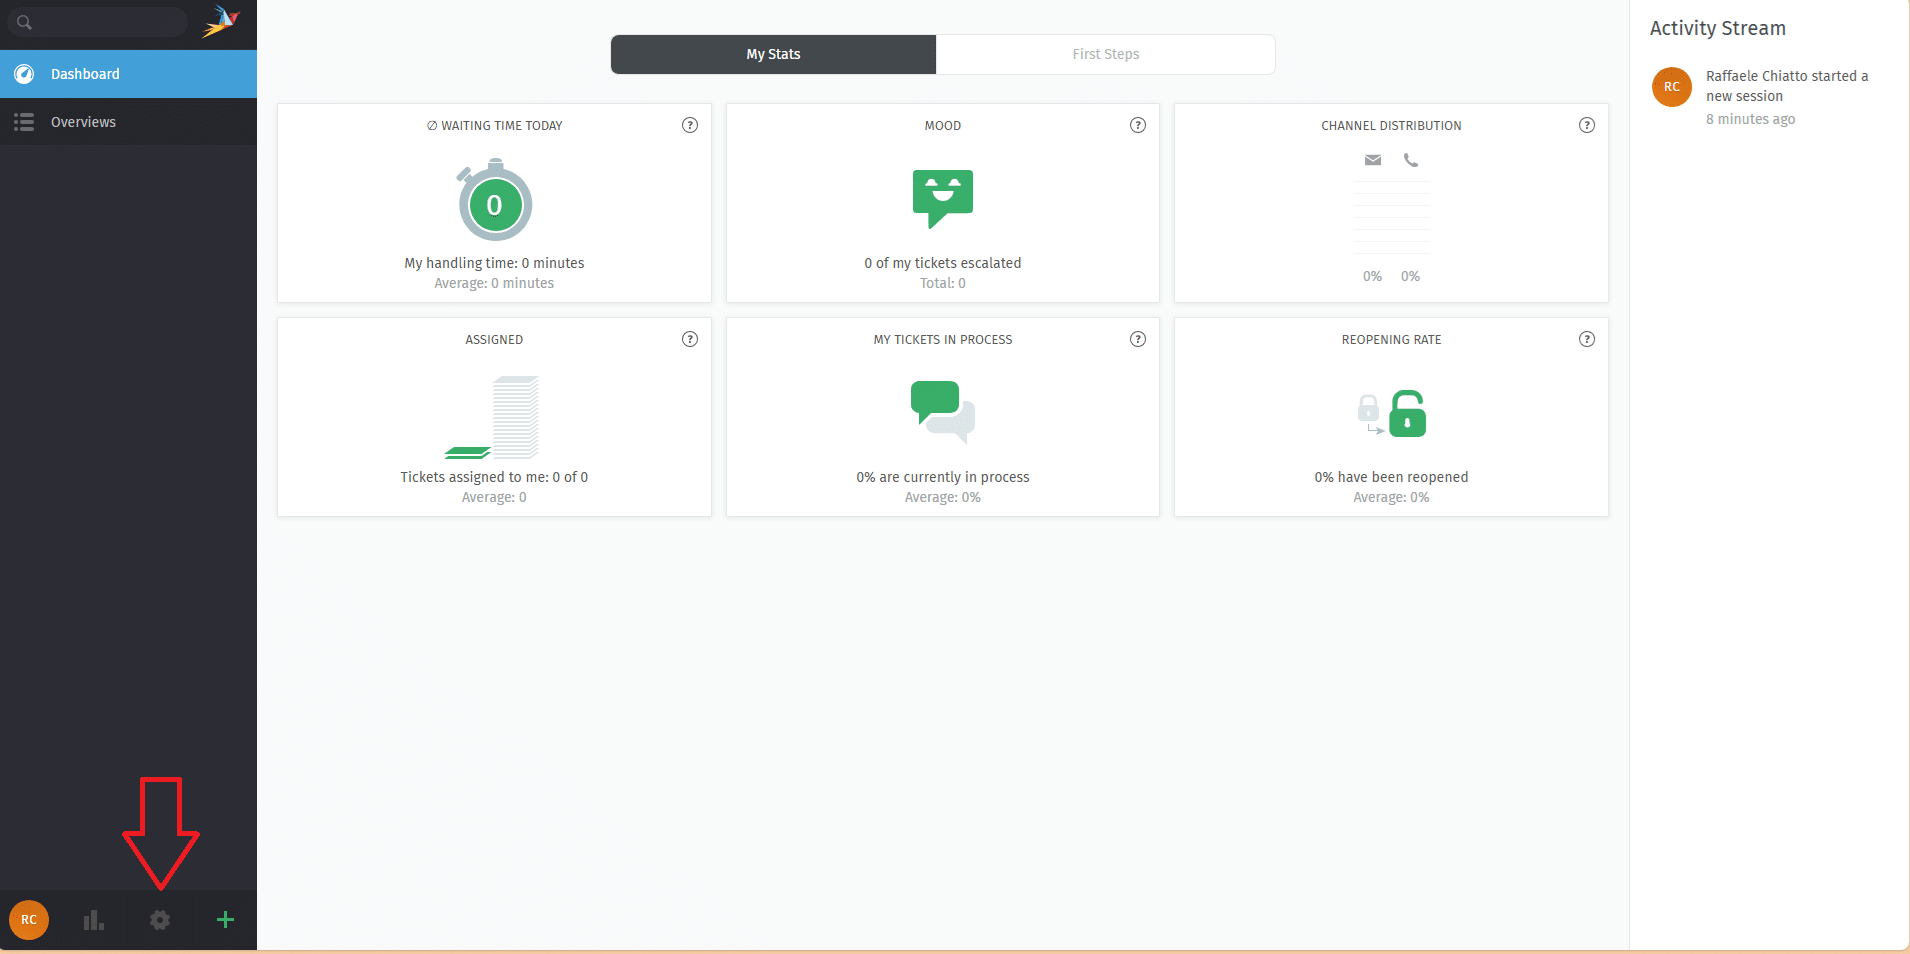Show help for My Tickets In Process
The width and height of the screenshot is (1910, 954).
pyautogui.click(x=1138, y=339)
